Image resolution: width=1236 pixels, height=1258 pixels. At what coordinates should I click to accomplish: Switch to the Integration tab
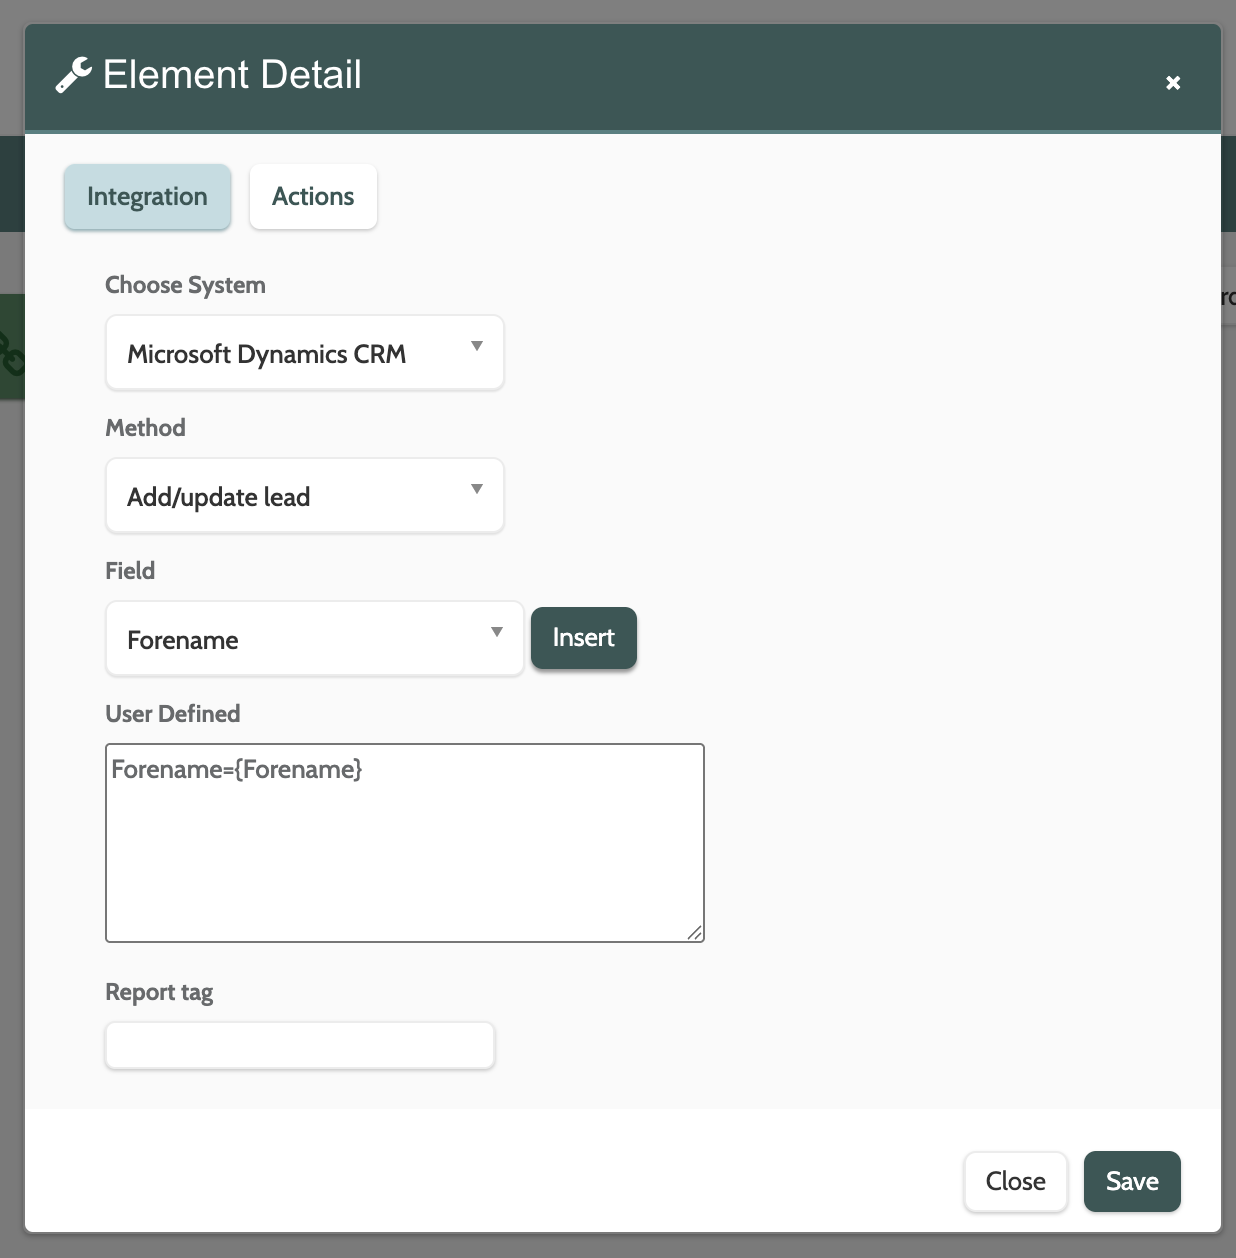tap(147, 197)
